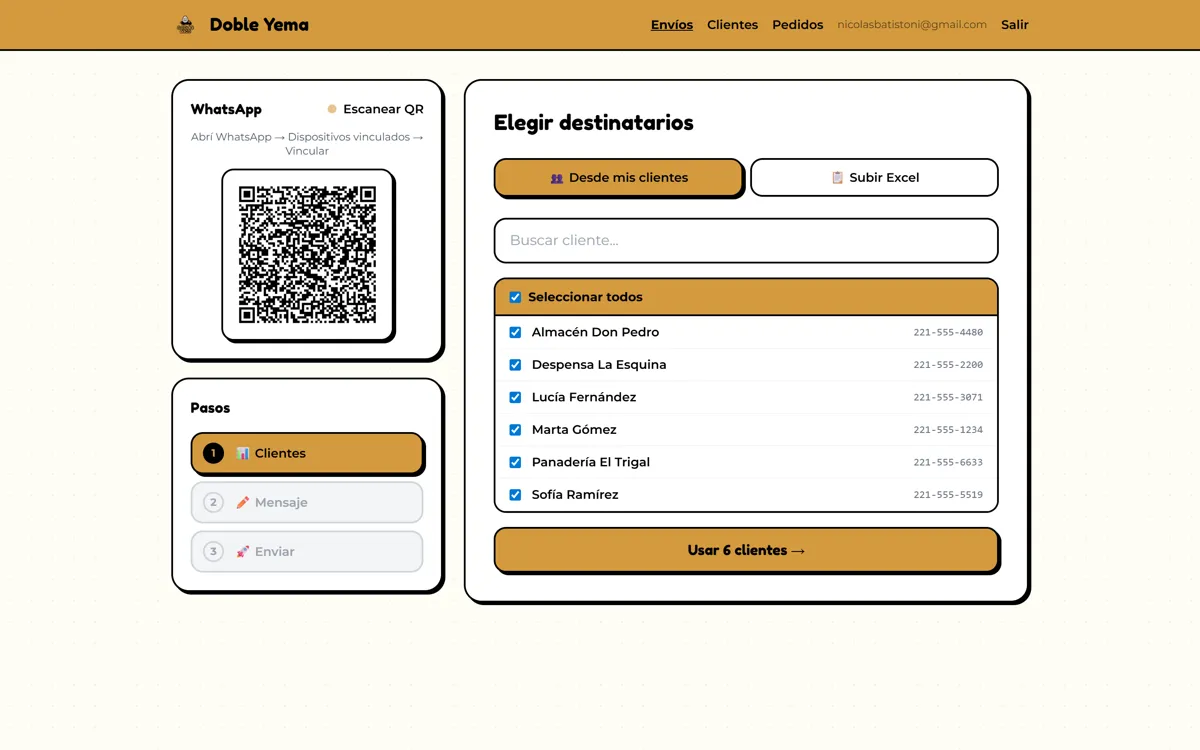Click phone number 221-555-5519
This screenshot has width=1200, height=750.
click(948, 495)
